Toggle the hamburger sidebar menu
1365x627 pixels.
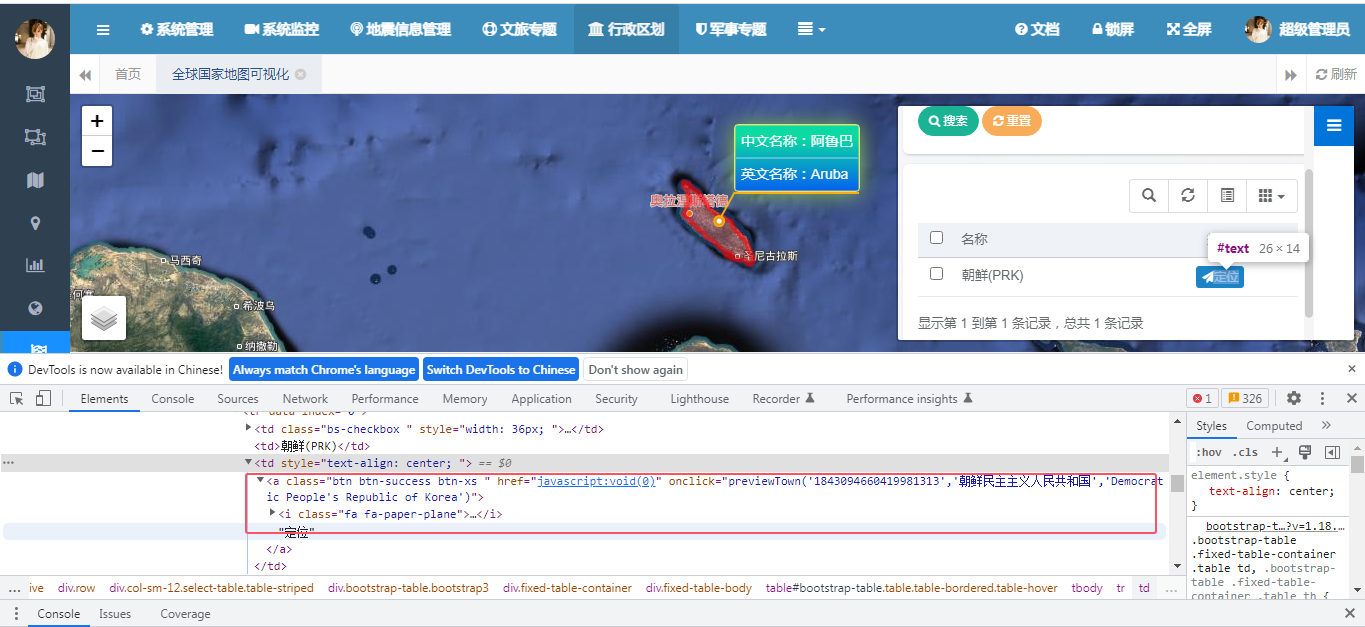coord(103,29)
